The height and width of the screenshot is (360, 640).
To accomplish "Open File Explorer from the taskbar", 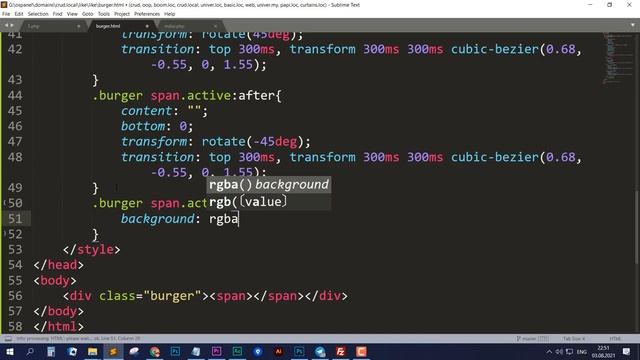I will (x=93, y=351).
